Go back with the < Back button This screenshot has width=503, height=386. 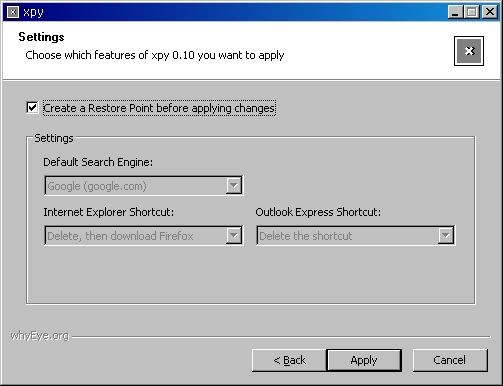[x=289, y=360]
